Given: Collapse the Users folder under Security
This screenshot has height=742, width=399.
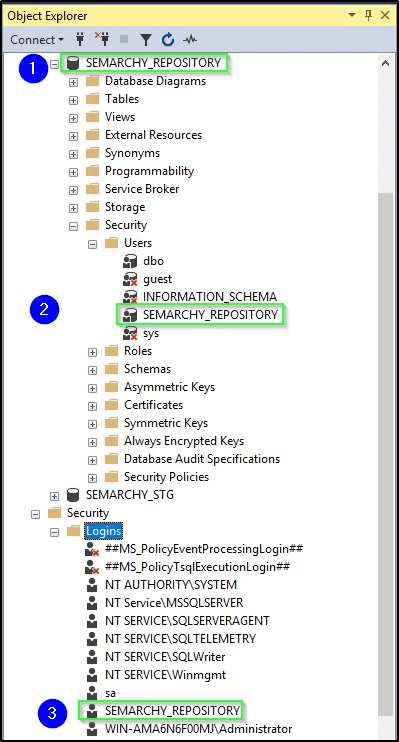Looking at the screenshot, I should pyautogui.click(x=92, y=244).
